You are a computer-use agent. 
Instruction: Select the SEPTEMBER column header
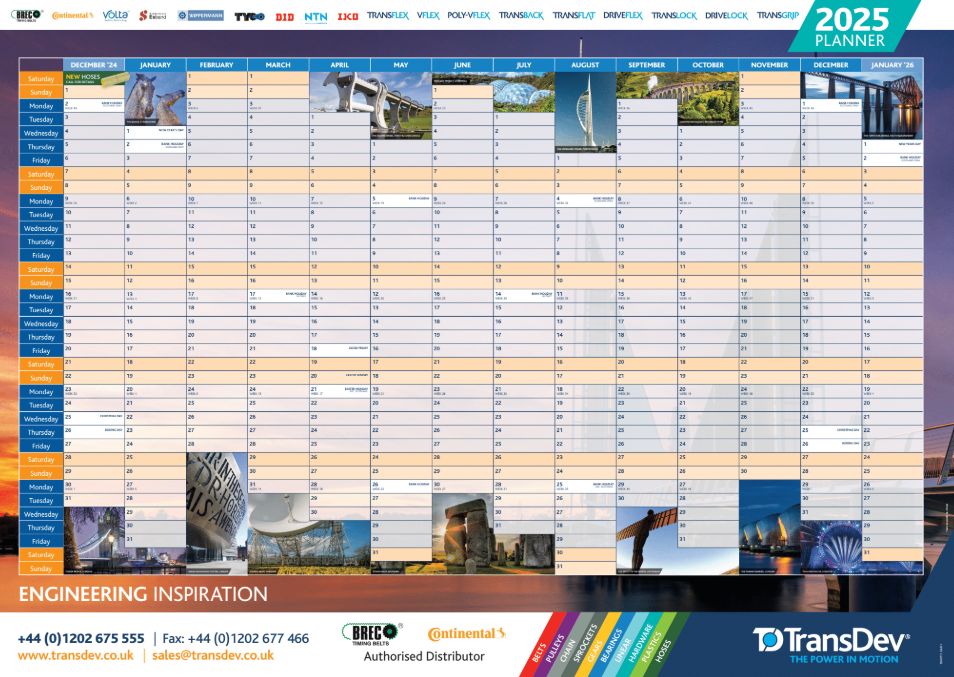click(647, 64)
